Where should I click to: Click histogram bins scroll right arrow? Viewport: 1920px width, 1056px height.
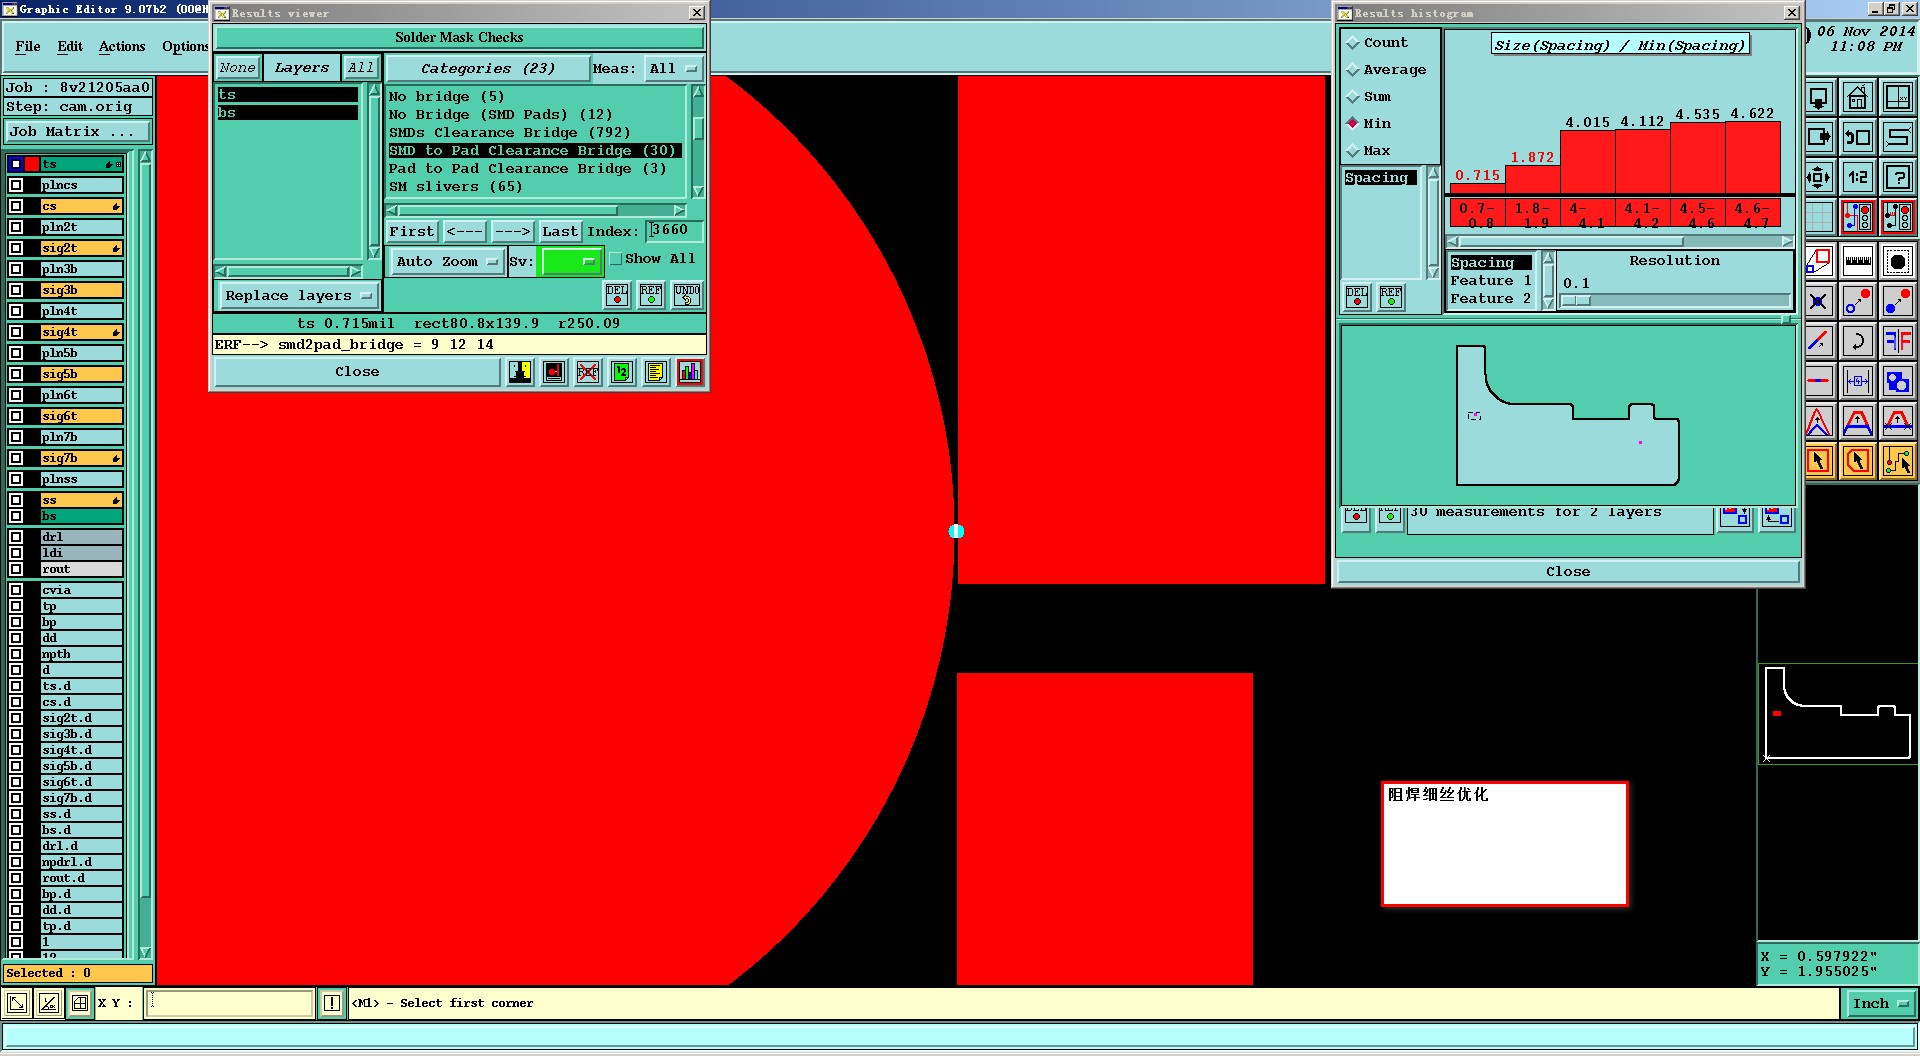coord(1787,241)
